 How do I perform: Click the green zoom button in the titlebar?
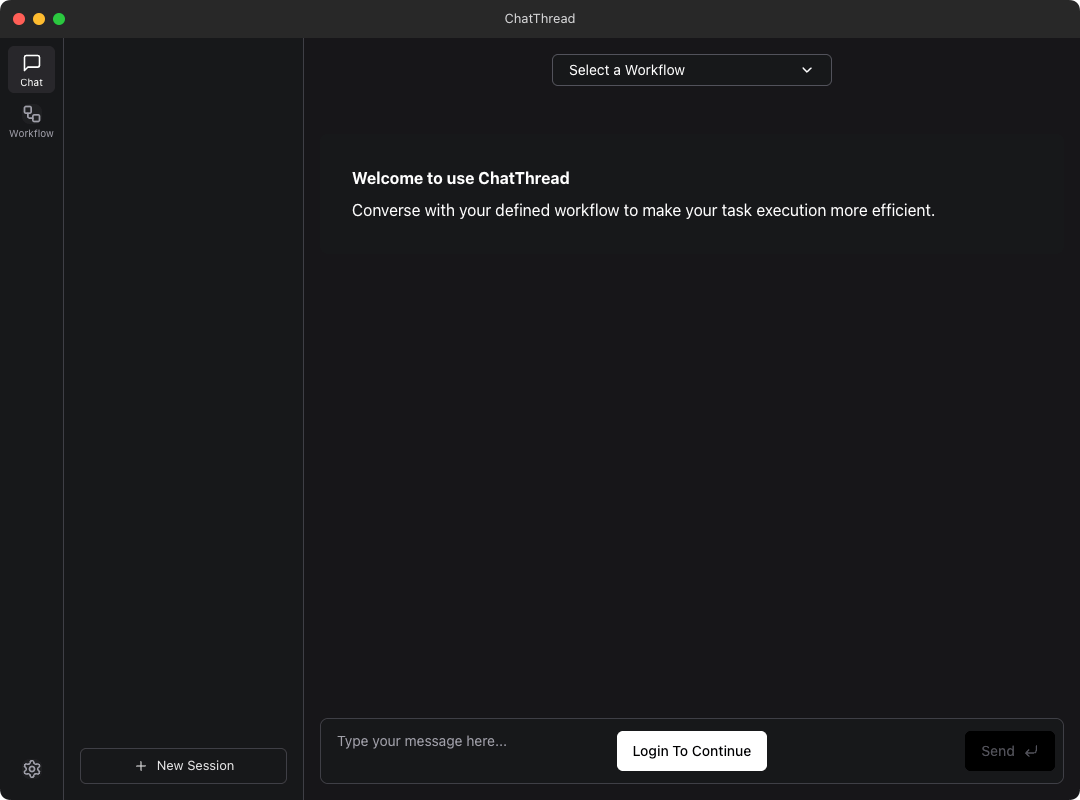[x=59, y=18]
